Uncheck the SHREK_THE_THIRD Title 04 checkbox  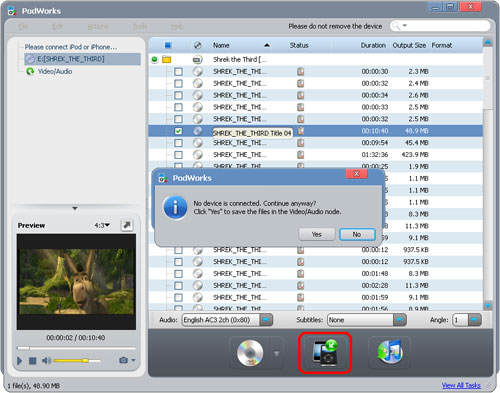click(178, 131)
